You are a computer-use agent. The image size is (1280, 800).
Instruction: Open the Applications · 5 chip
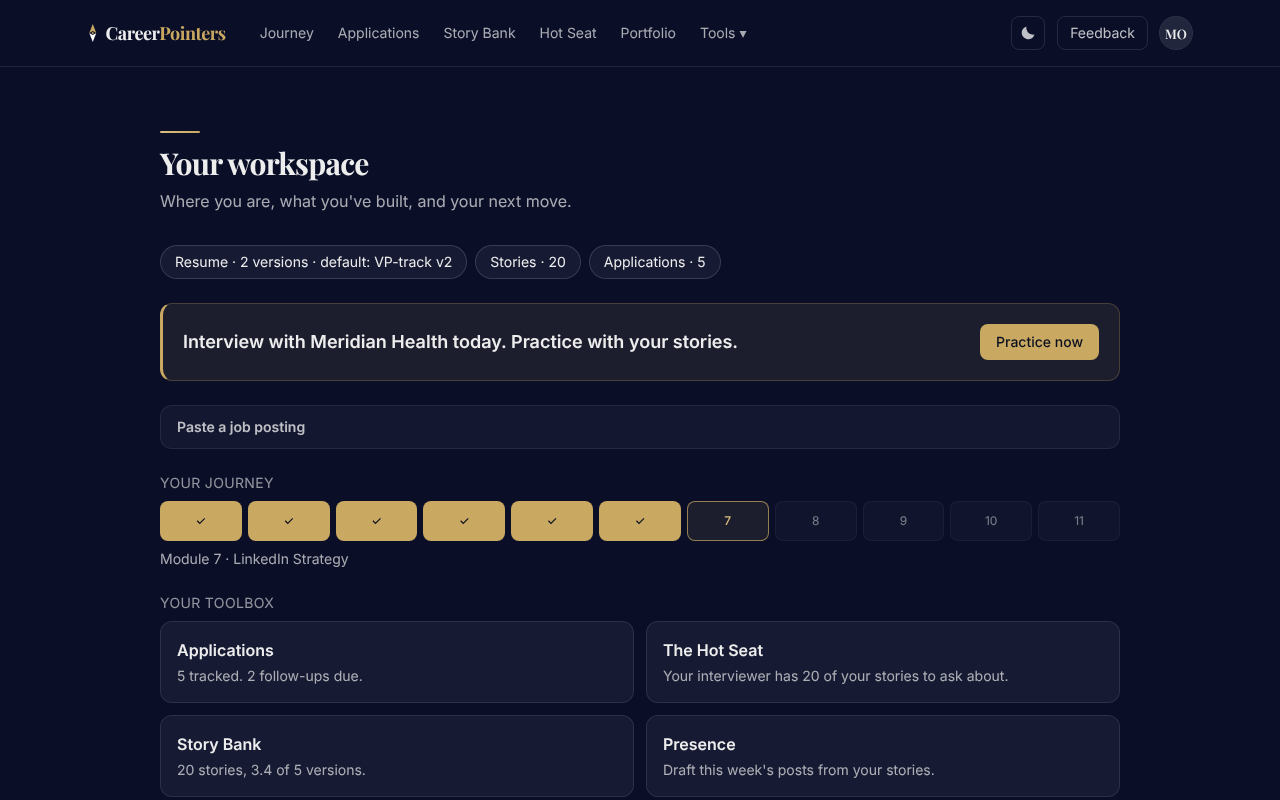point(655,262)
